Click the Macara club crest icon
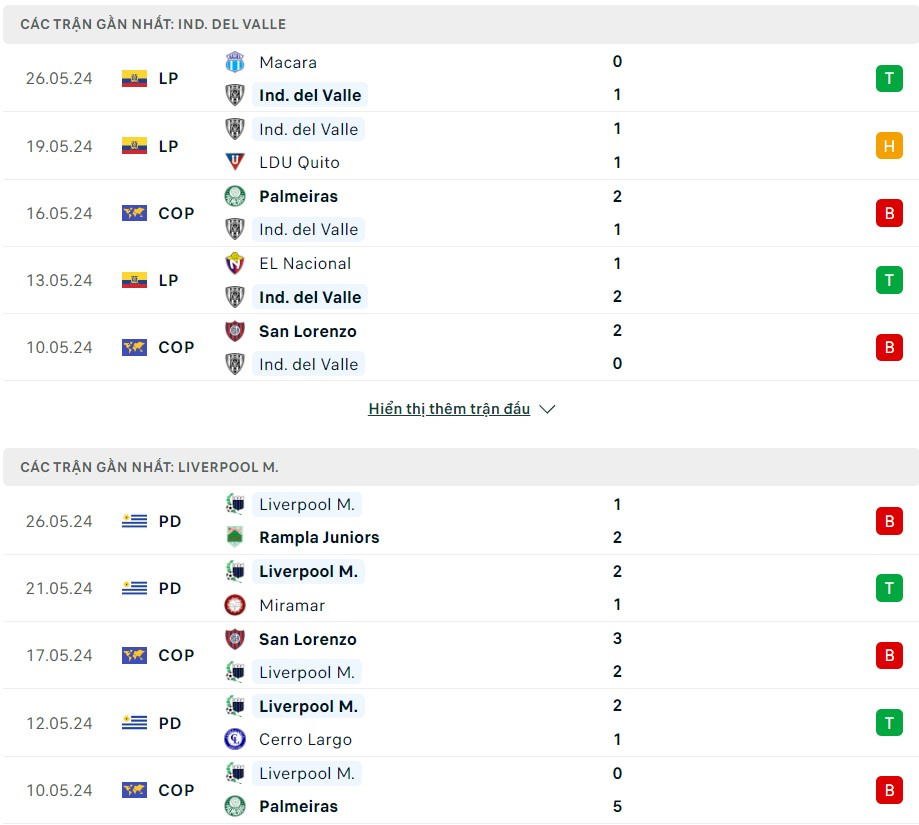The width and height of the screenshot is (919, 825). coord(236,62)
